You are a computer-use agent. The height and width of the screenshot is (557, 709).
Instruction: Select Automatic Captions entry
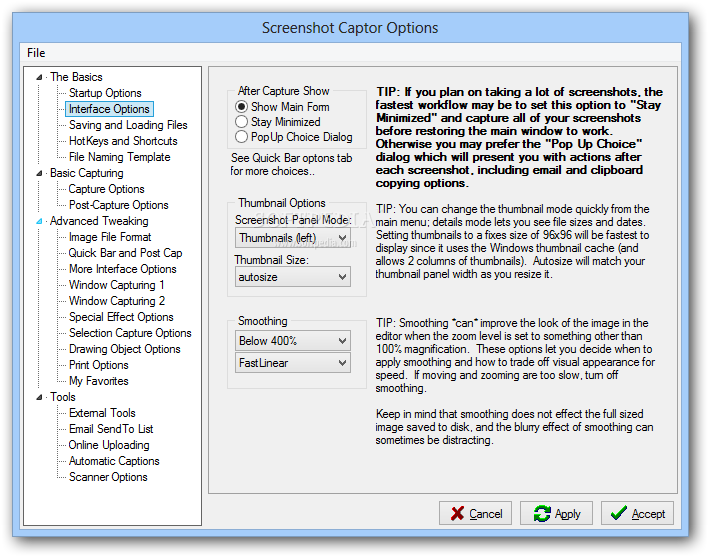point(114,461)
